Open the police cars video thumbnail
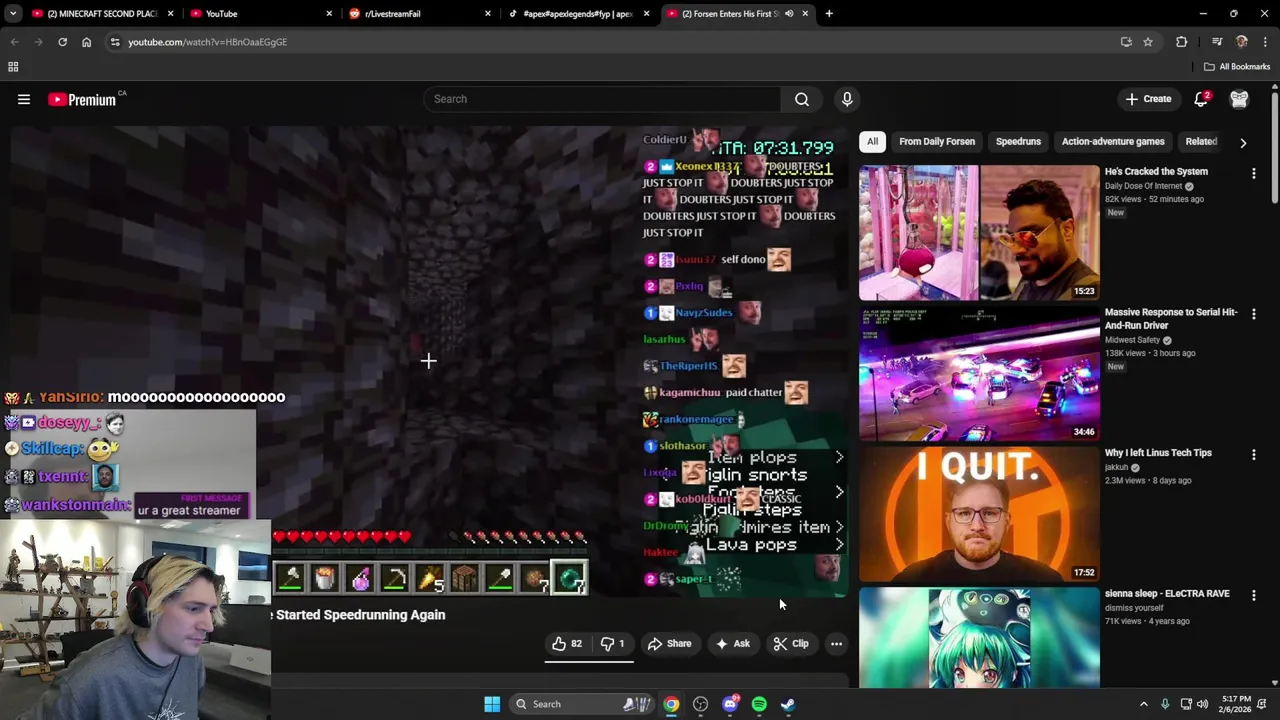The height and width of the screenshot is (720, 1280). [979, 374]
